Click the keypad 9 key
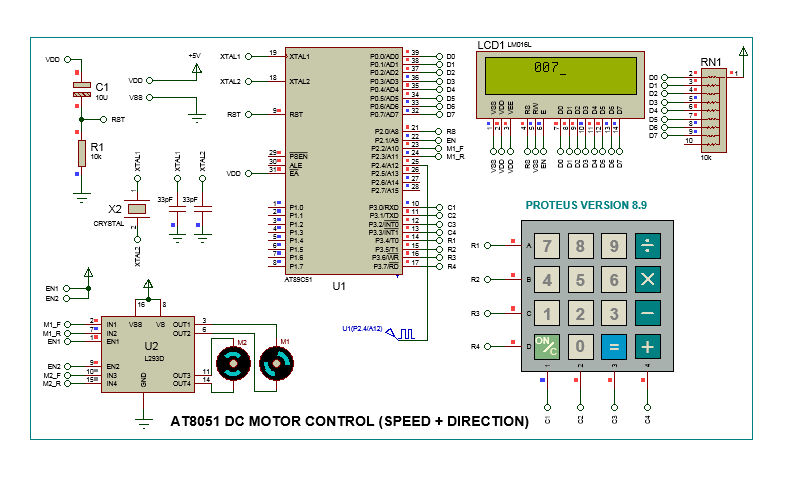 pos(614,246)
